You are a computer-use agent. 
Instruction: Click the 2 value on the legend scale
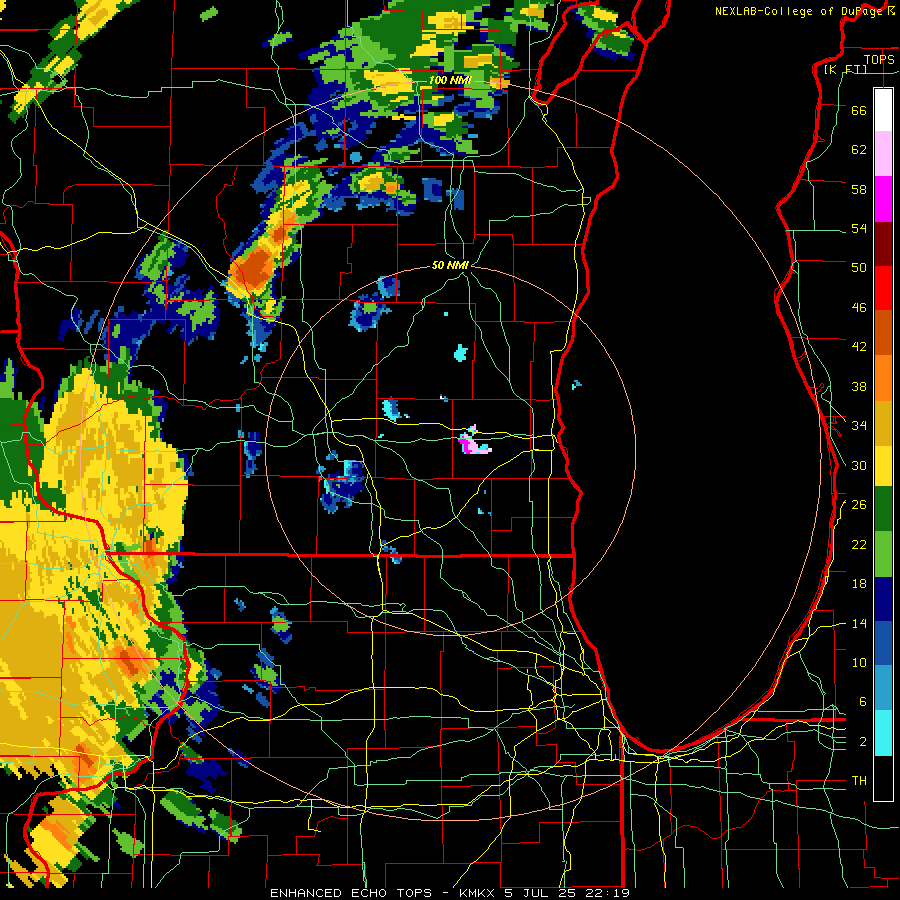(863, 742)
